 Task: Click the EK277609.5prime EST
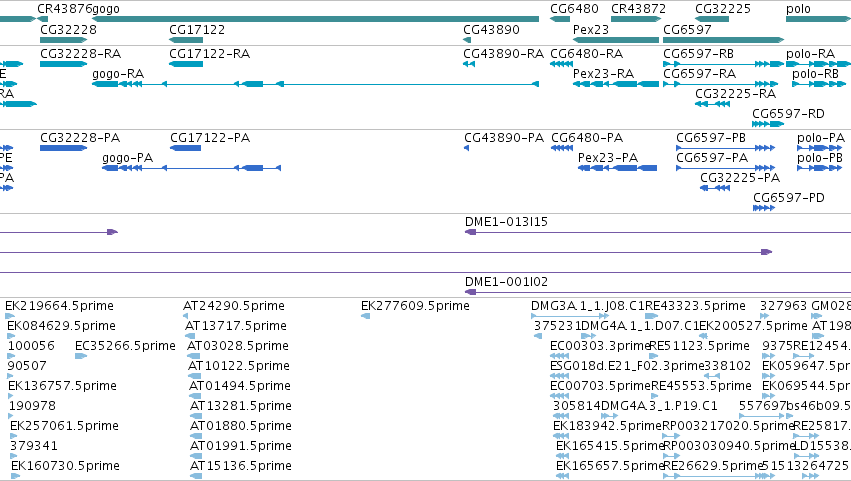click(x=365, y=315)
